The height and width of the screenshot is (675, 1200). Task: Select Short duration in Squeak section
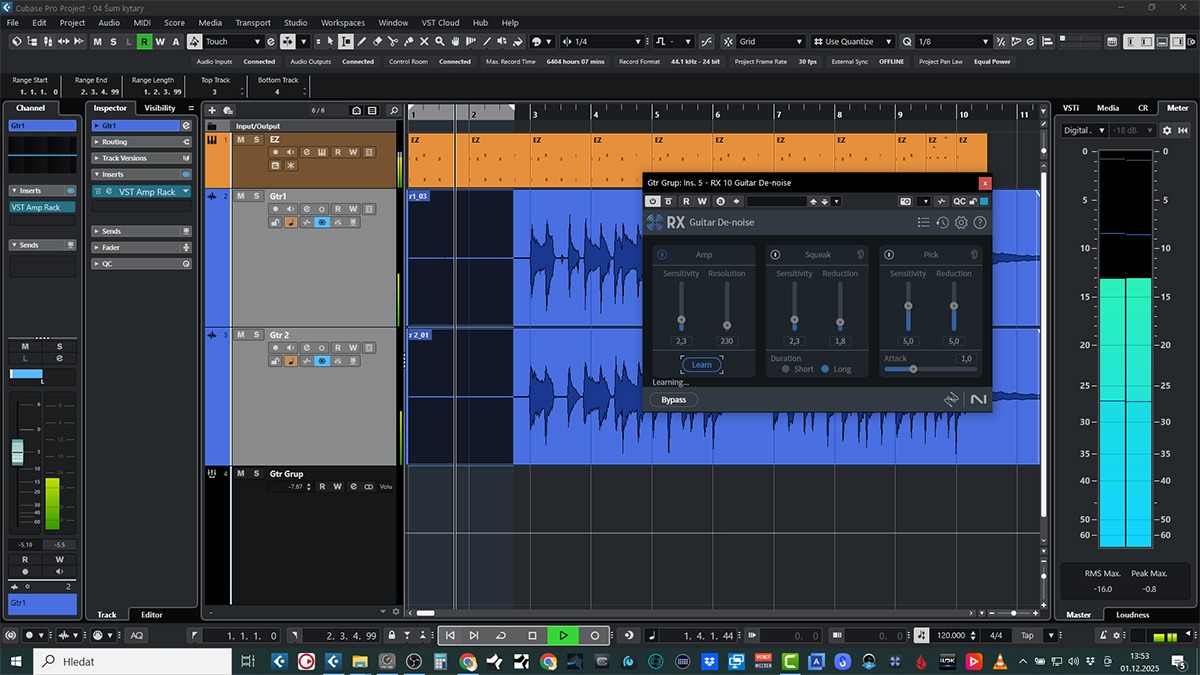pyautogui.click(x=786, y=369)
